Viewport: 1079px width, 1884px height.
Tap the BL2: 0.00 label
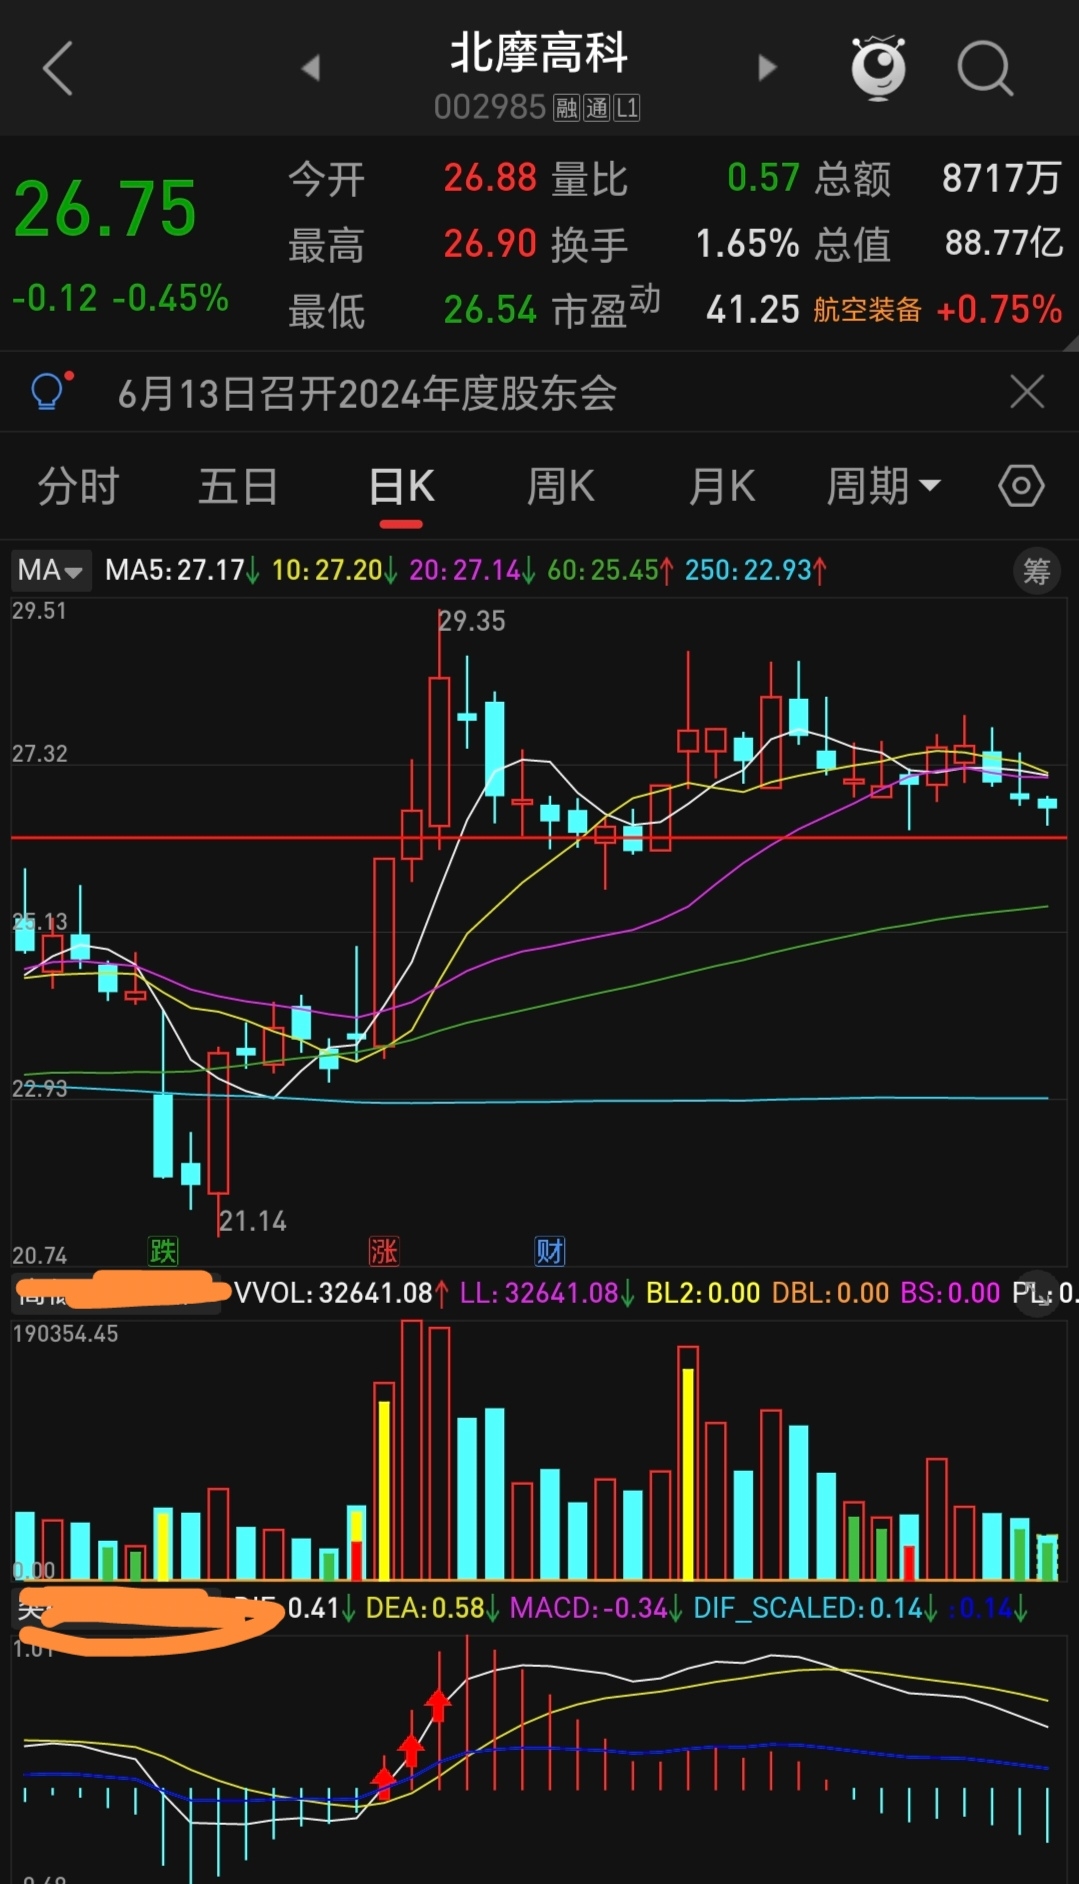tap(703, 1293)
